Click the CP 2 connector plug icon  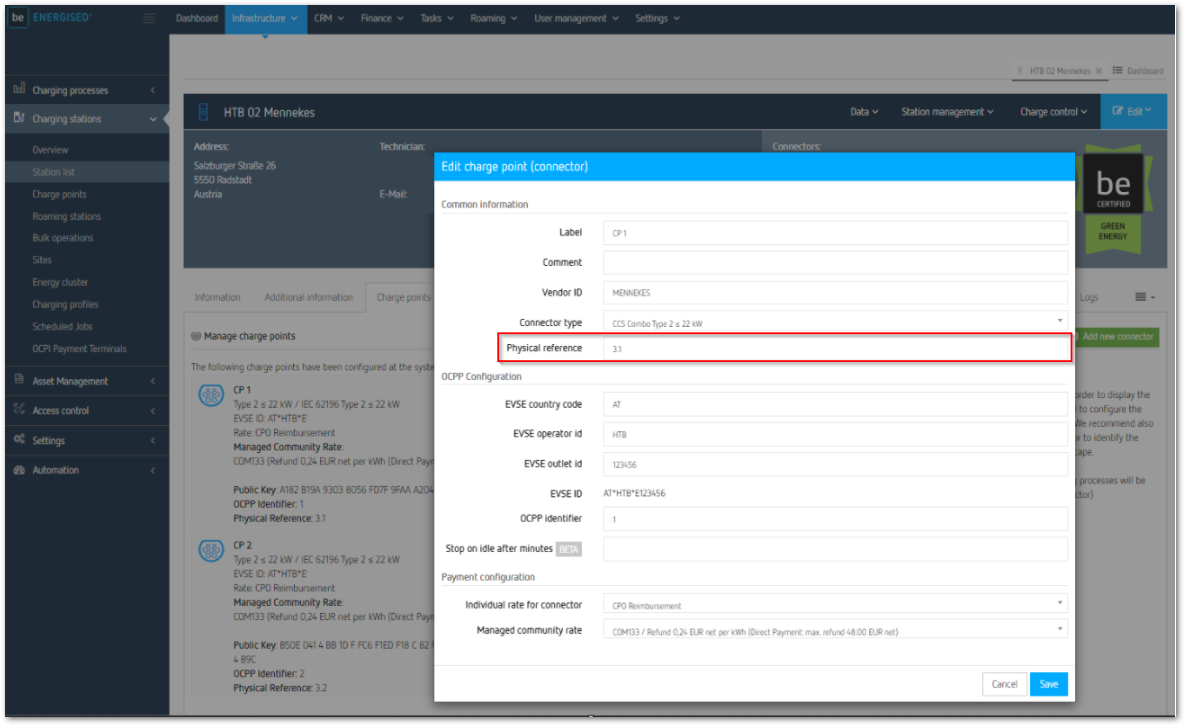(x=211, y=551)
